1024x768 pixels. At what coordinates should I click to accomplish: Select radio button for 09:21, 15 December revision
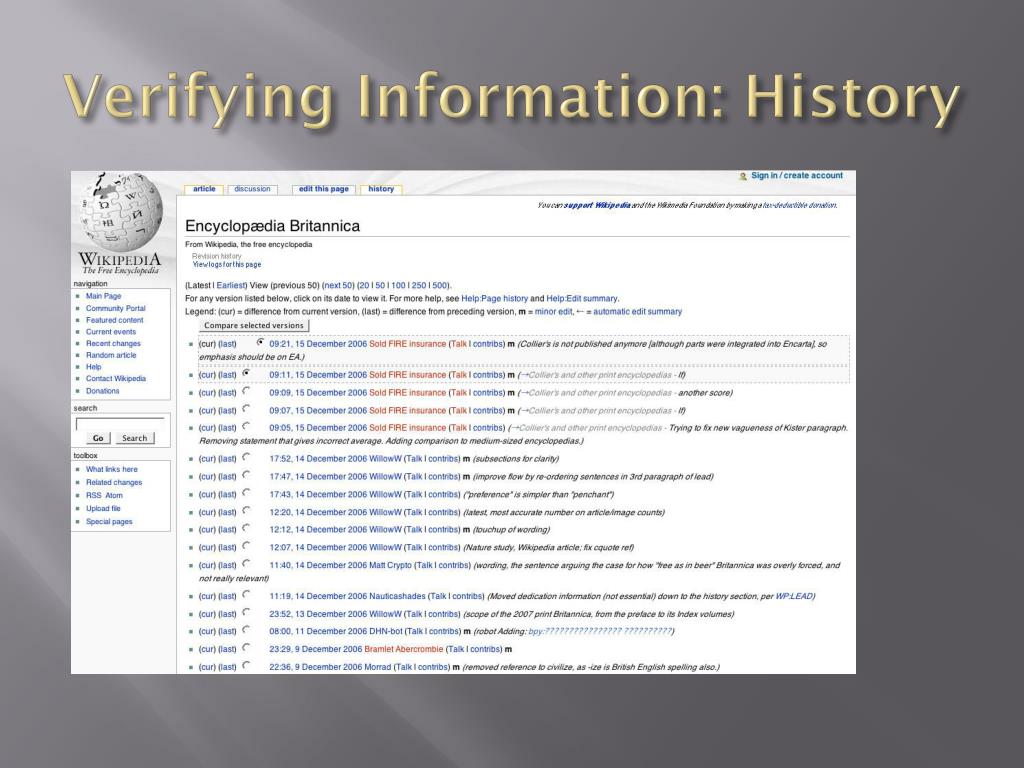(x=261, y=342)
